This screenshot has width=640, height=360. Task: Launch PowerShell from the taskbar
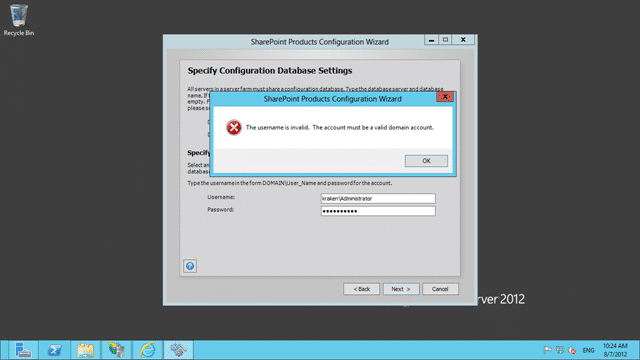54,350
